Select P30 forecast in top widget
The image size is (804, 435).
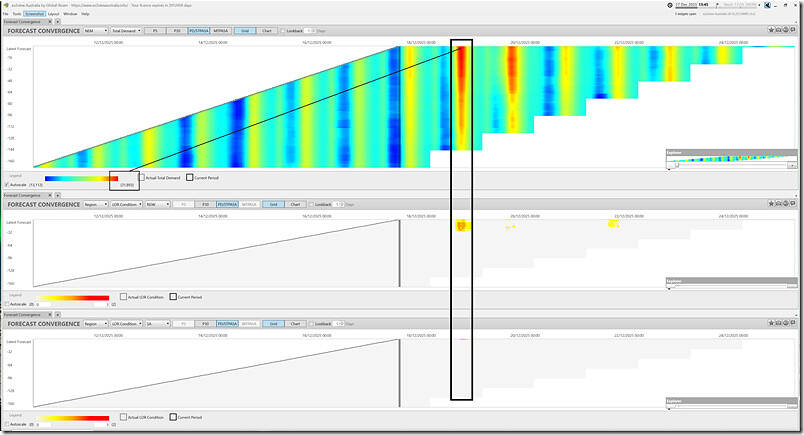[176, 31]
